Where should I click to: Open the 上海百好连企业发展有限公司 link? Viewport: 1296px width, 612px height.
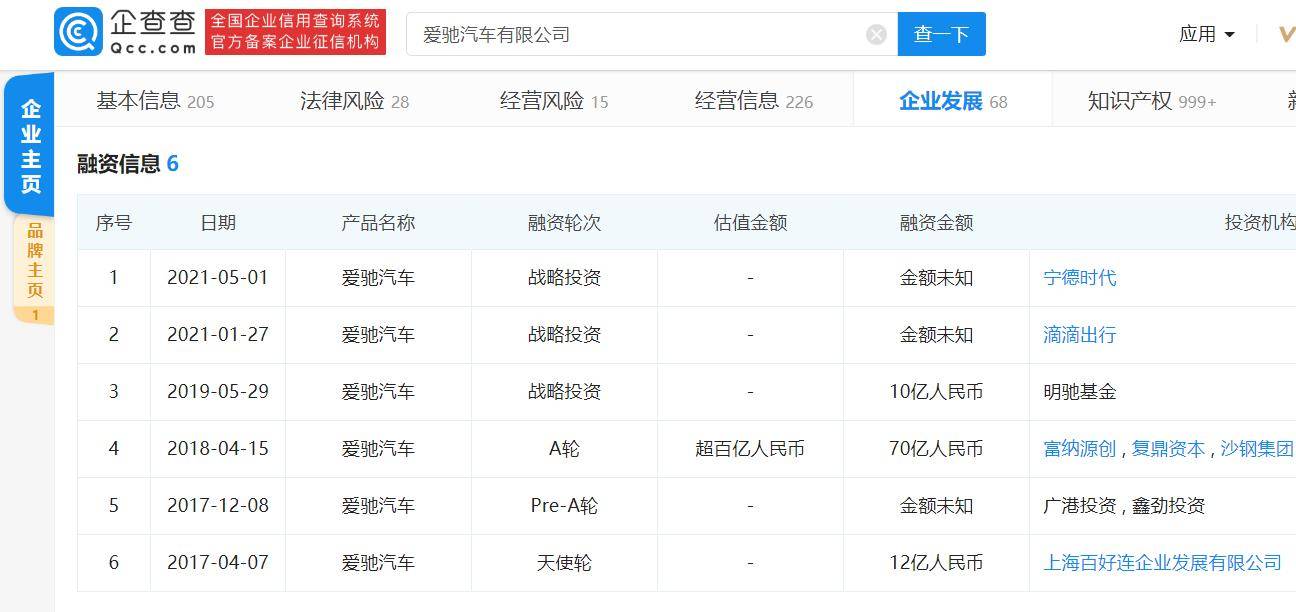(1162, 563)
